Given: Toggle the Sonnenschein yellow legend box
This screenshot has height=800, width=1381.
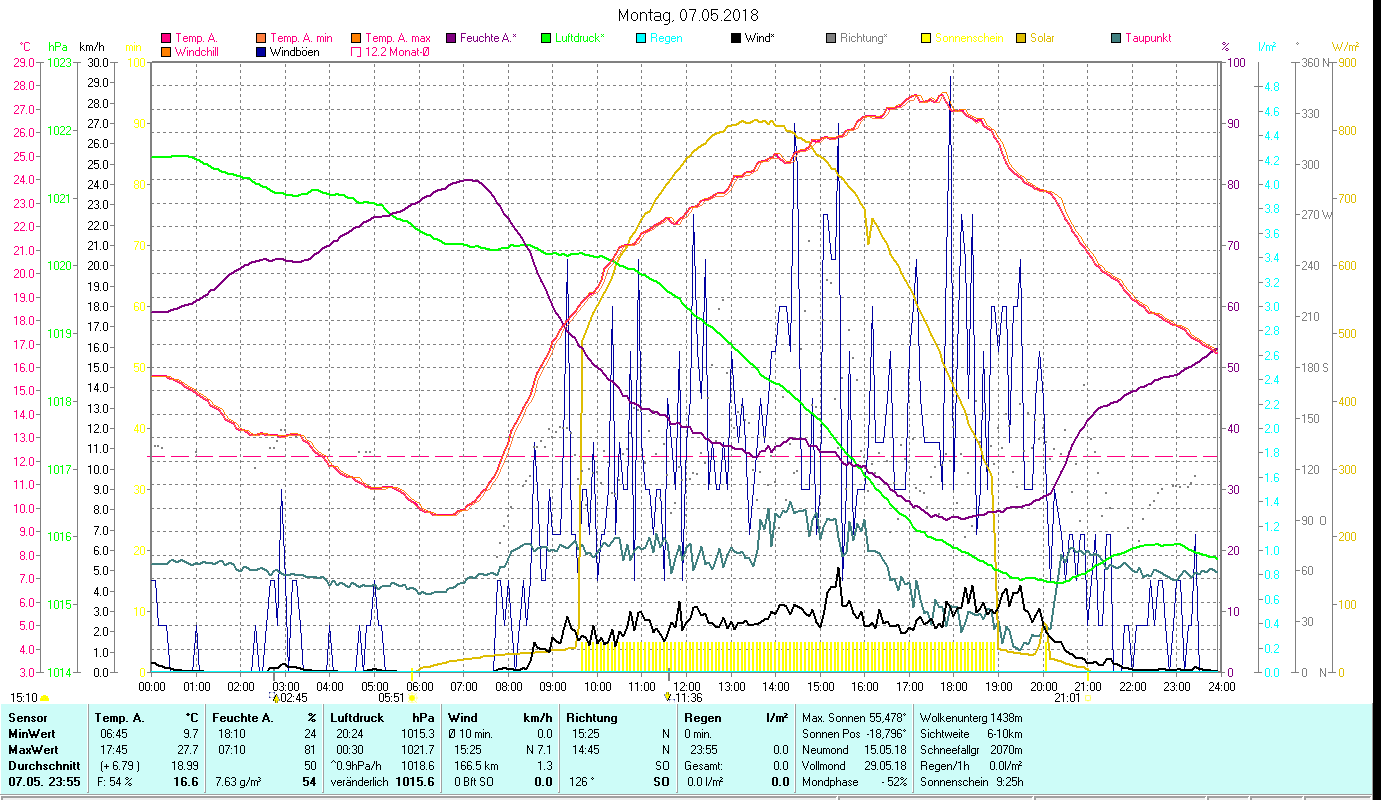Looking at the screenshot, I should 926,38.
